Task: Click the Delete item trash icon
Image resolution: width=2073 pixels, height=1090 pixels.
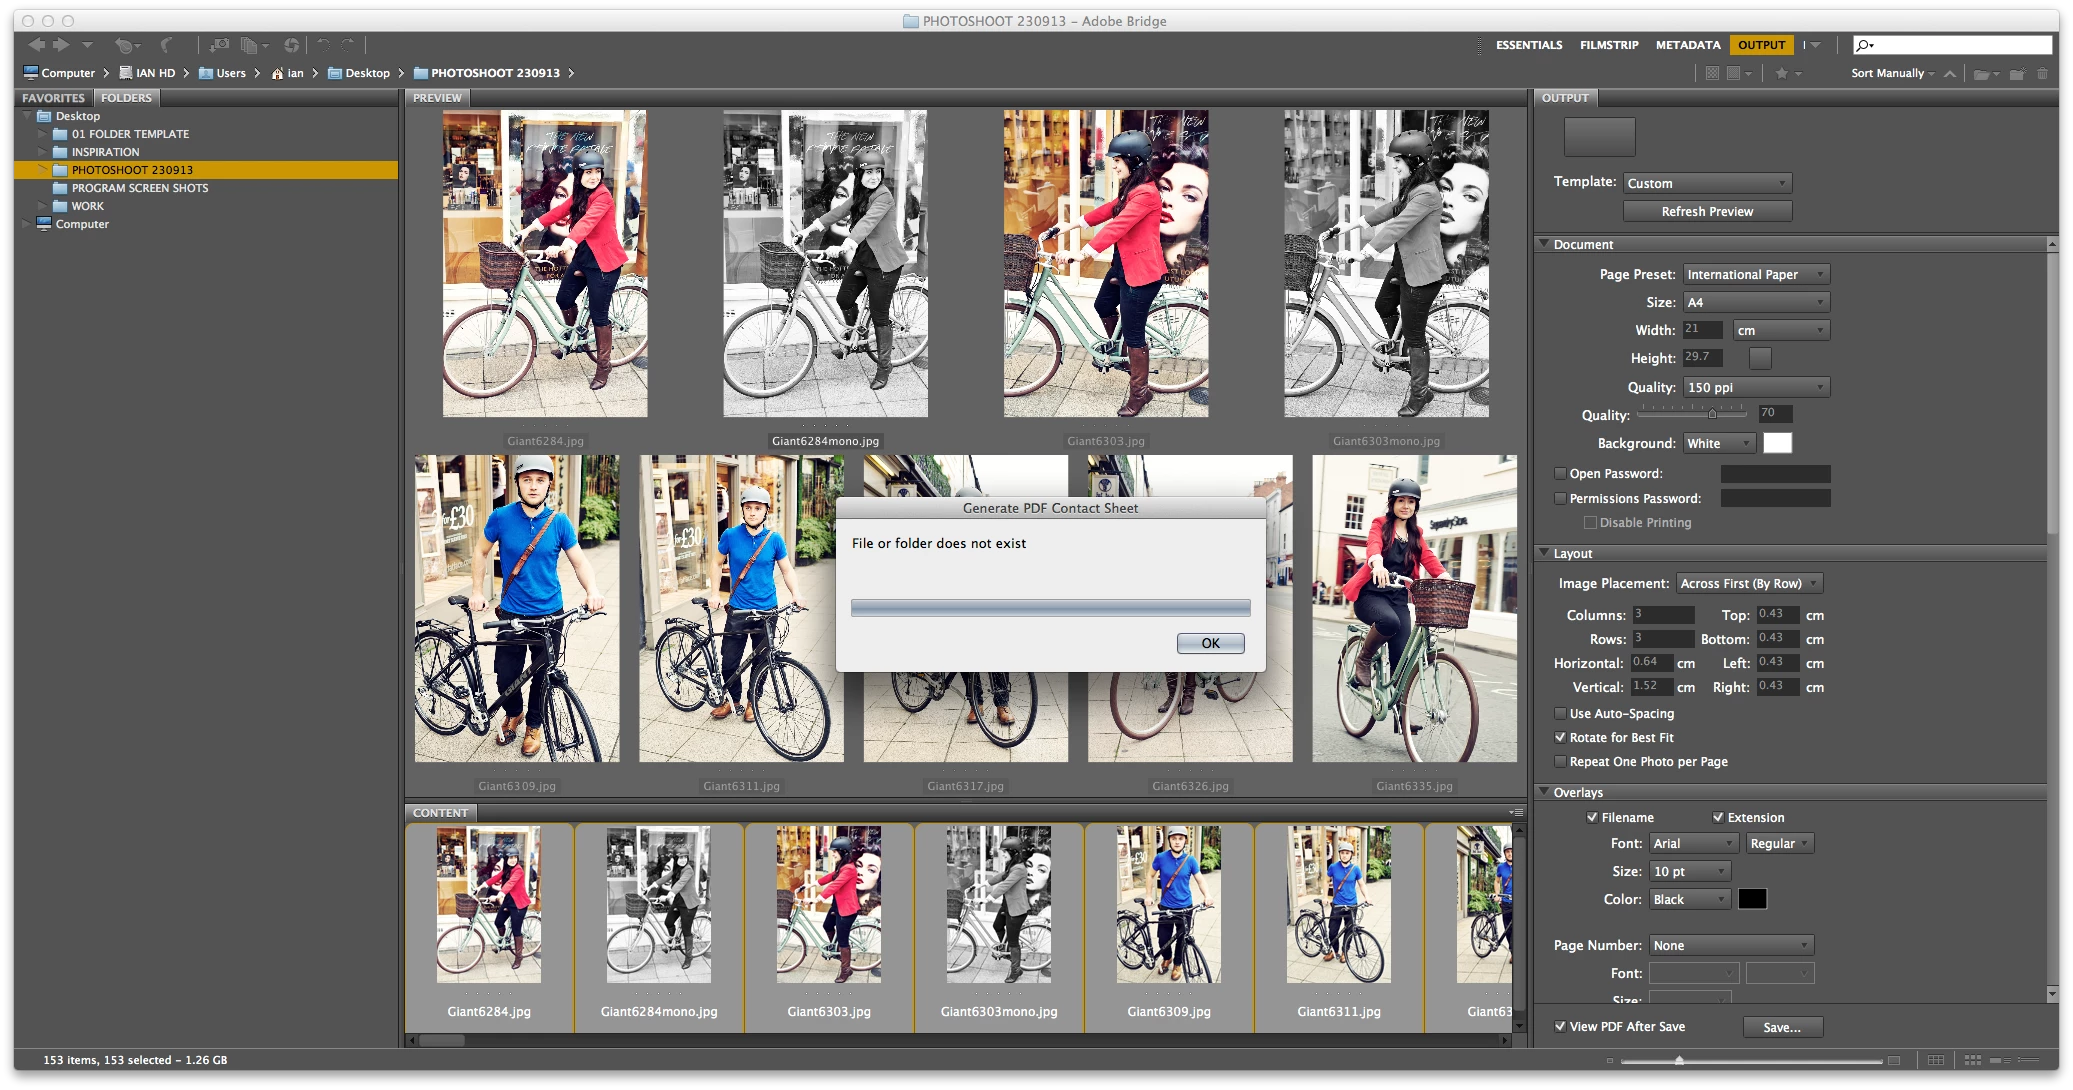Action: (2042, 73)
